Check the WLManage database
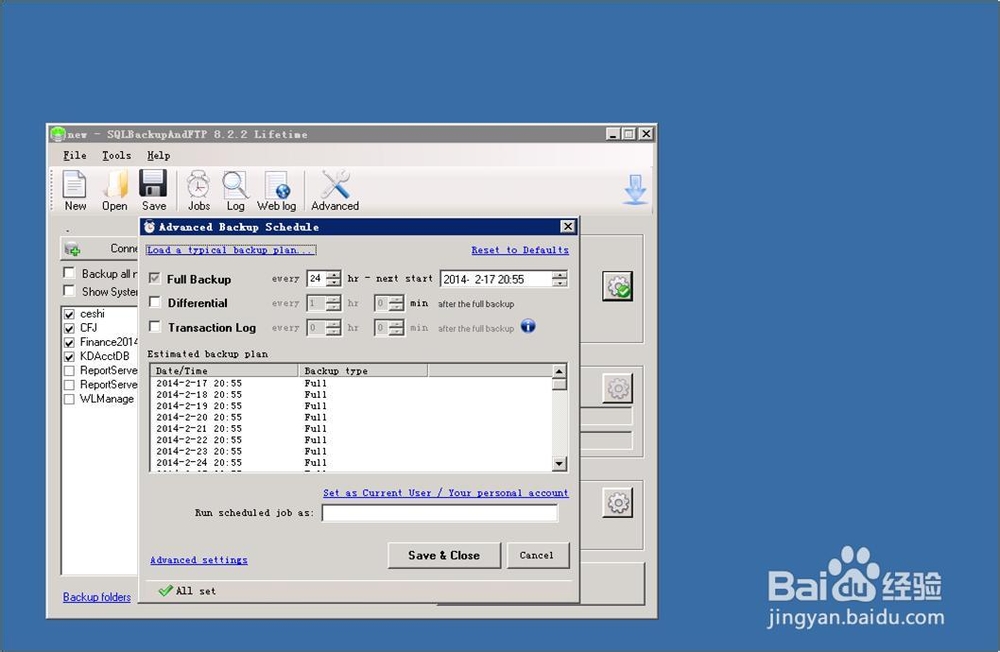Image resolution: width=1000 pixels, height=652 pixels. coord(70,399)
